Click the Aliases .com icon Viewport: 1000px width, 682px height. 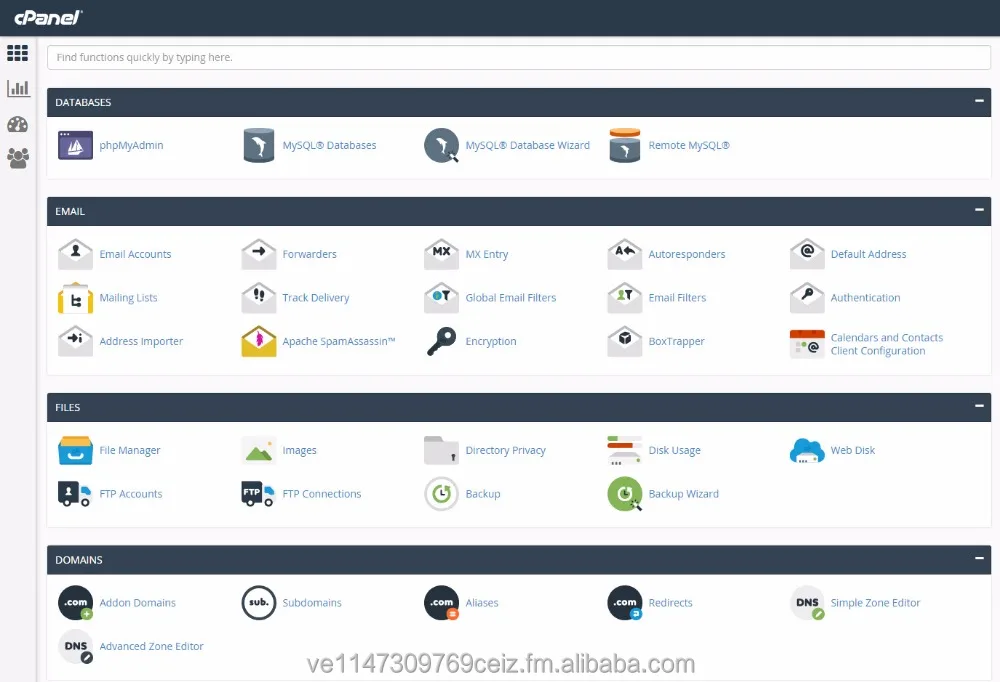(441, 603)
